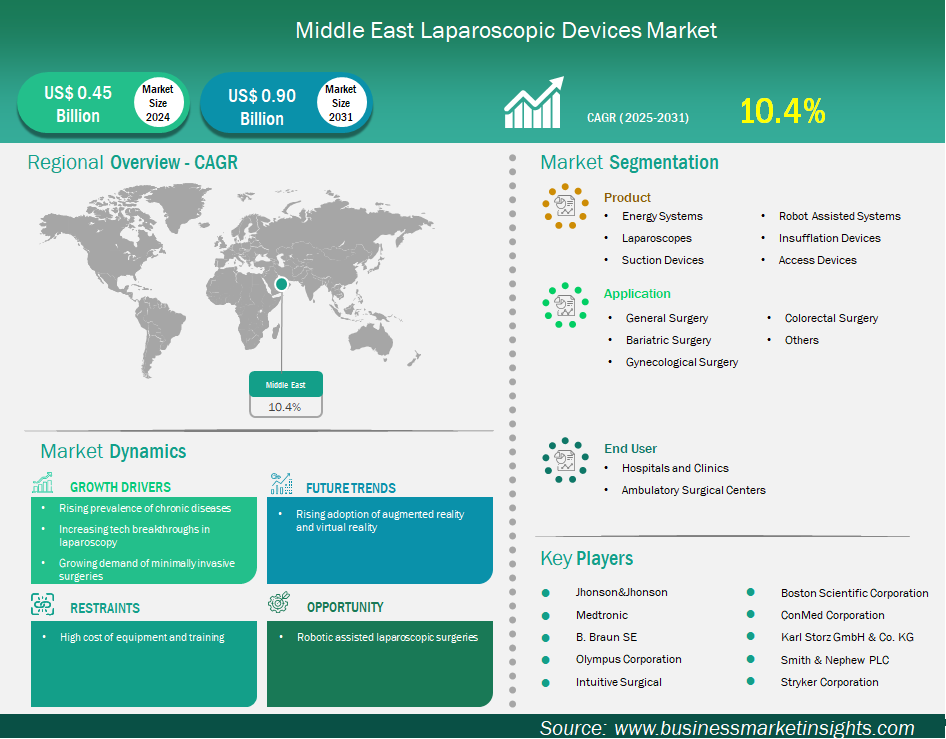Click Robotic assisted laparoscopic surgeries text

(x=387, y=637)
